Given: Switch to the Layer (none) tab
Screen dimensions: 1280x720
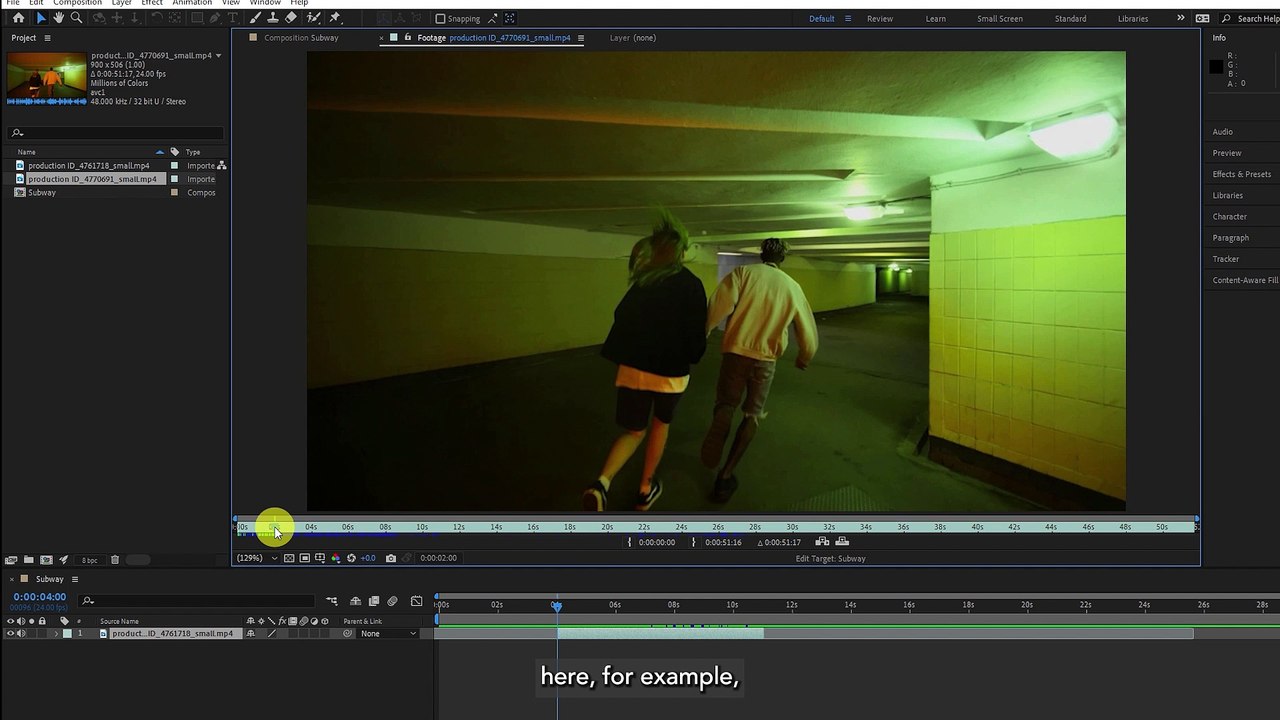Looking at the screenshot, I should pyautogui.click(x=633, y=38).
